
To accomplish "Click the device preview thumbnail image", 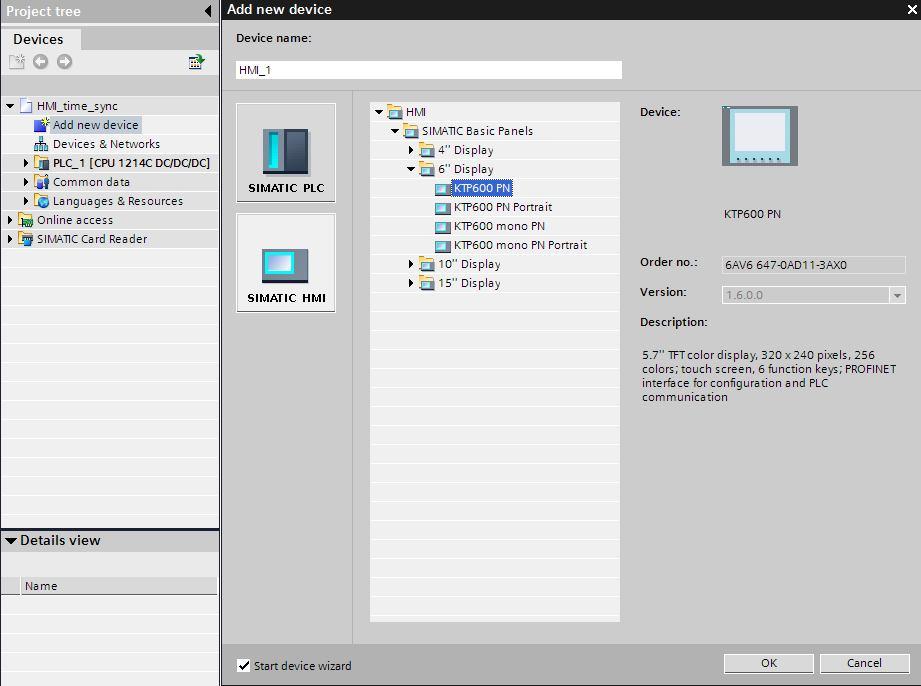I will (759, 136).
